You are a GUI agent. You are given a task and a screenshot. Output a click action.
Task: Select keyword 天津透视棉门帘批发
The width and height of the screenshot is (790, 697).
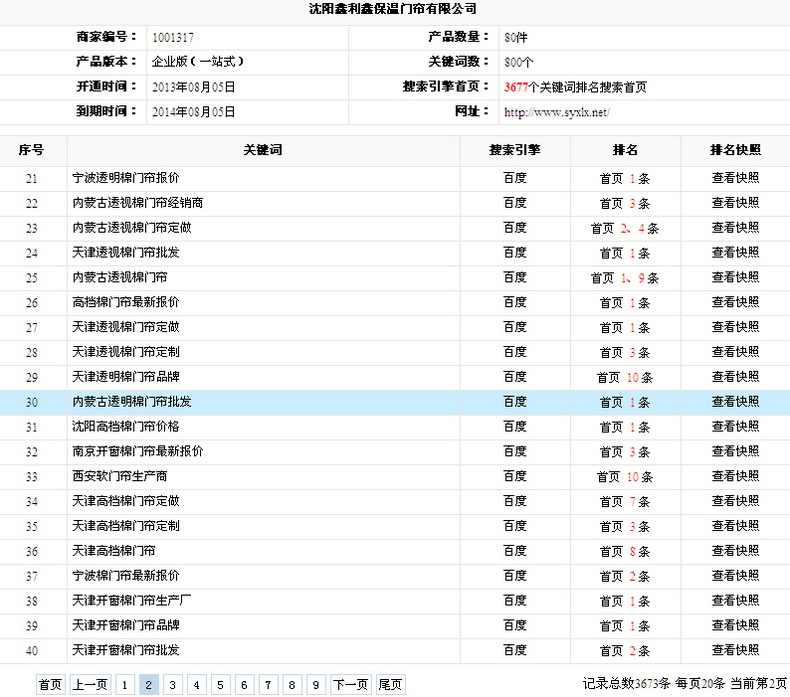[x=126, y=252]
